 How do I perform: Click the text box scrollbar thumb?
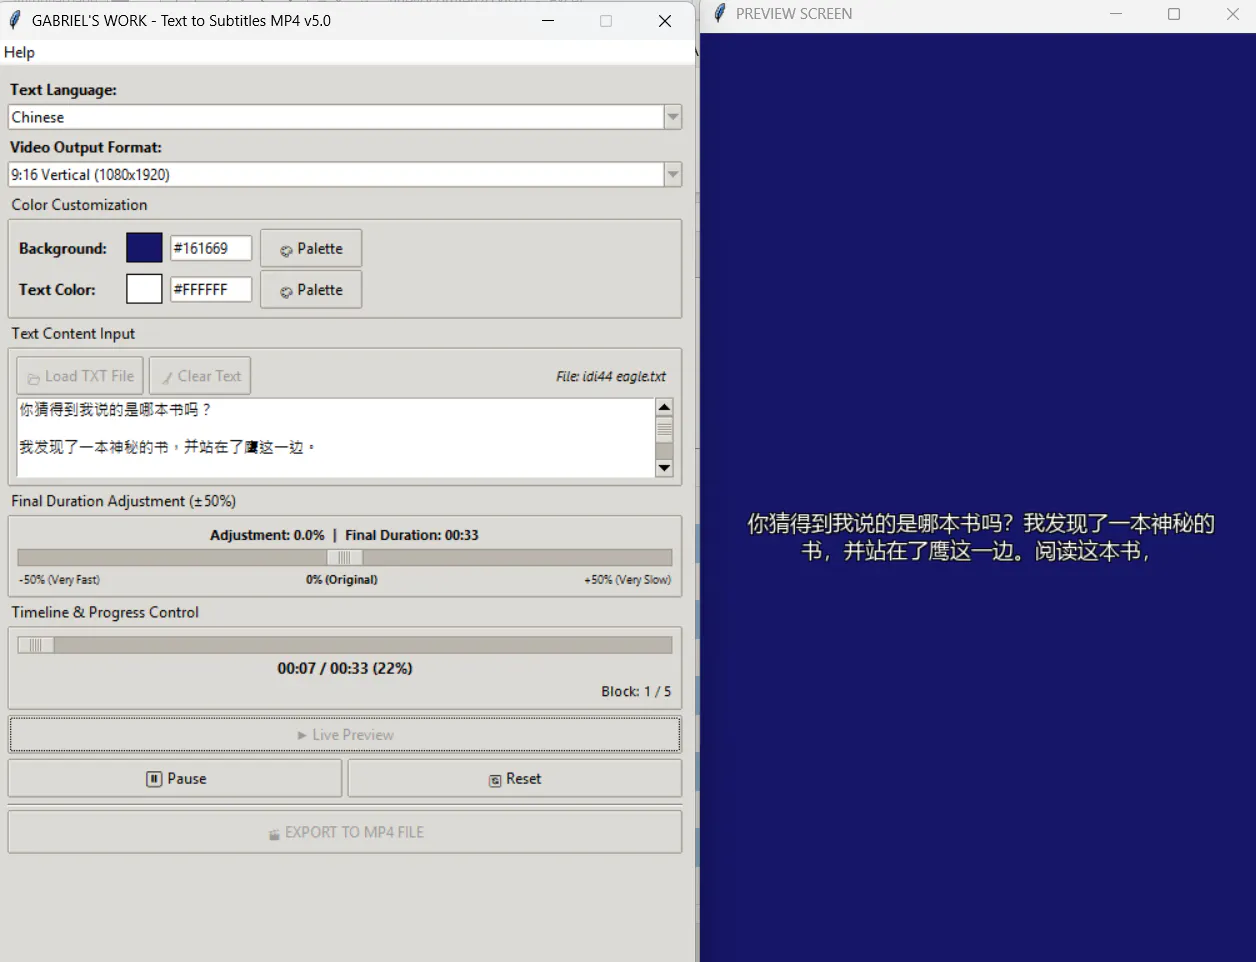pyautogui.click(x=664, y=430)
